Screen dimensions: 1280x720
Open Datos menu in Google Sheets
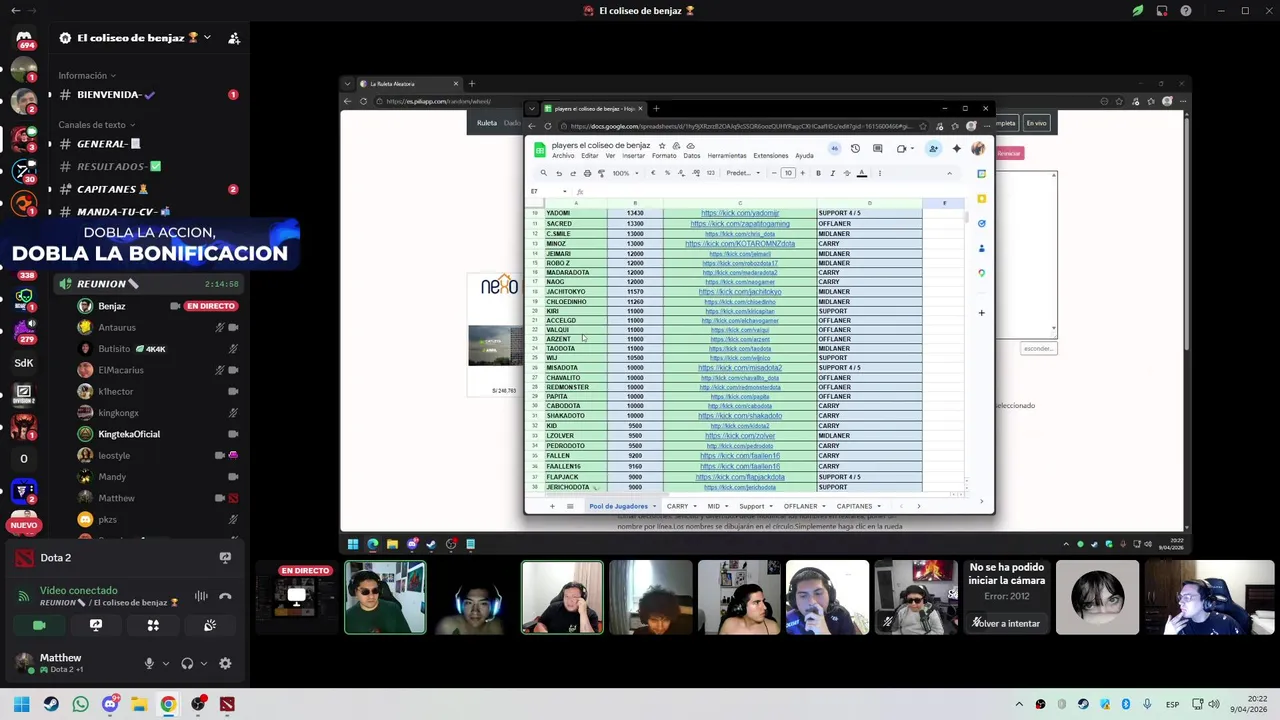click(692, 156)
